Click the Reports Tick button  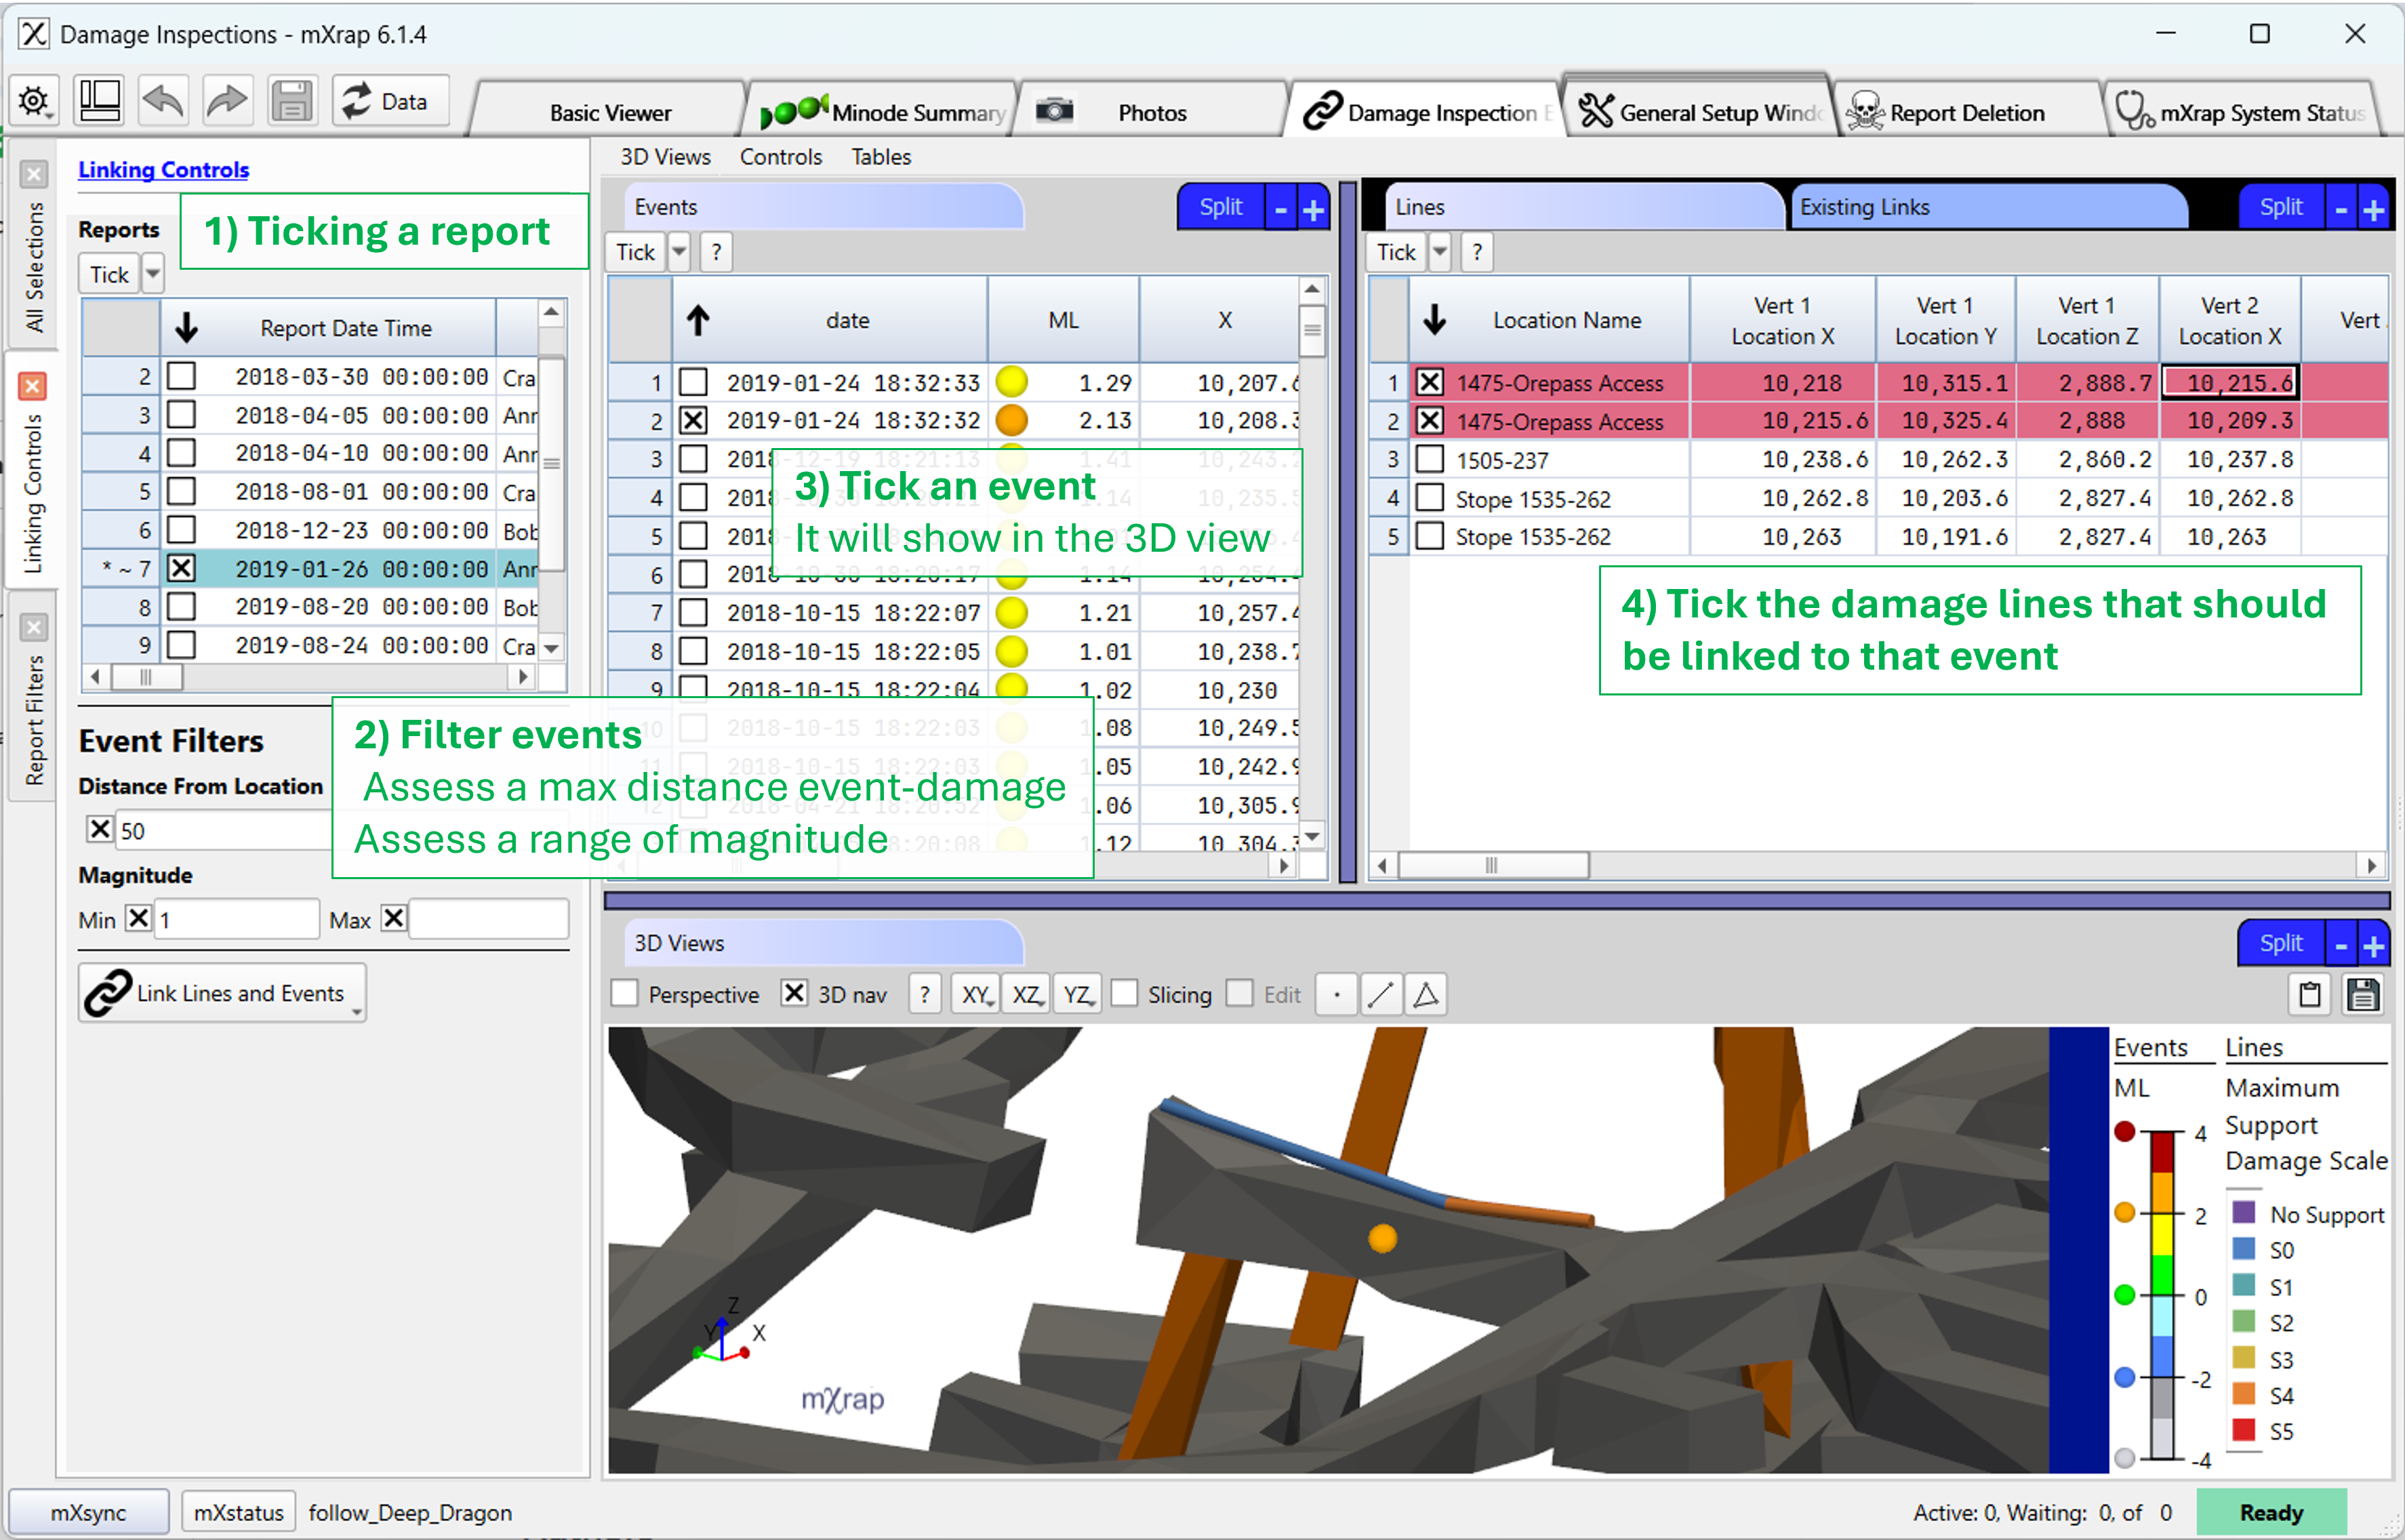pos(109,274)
